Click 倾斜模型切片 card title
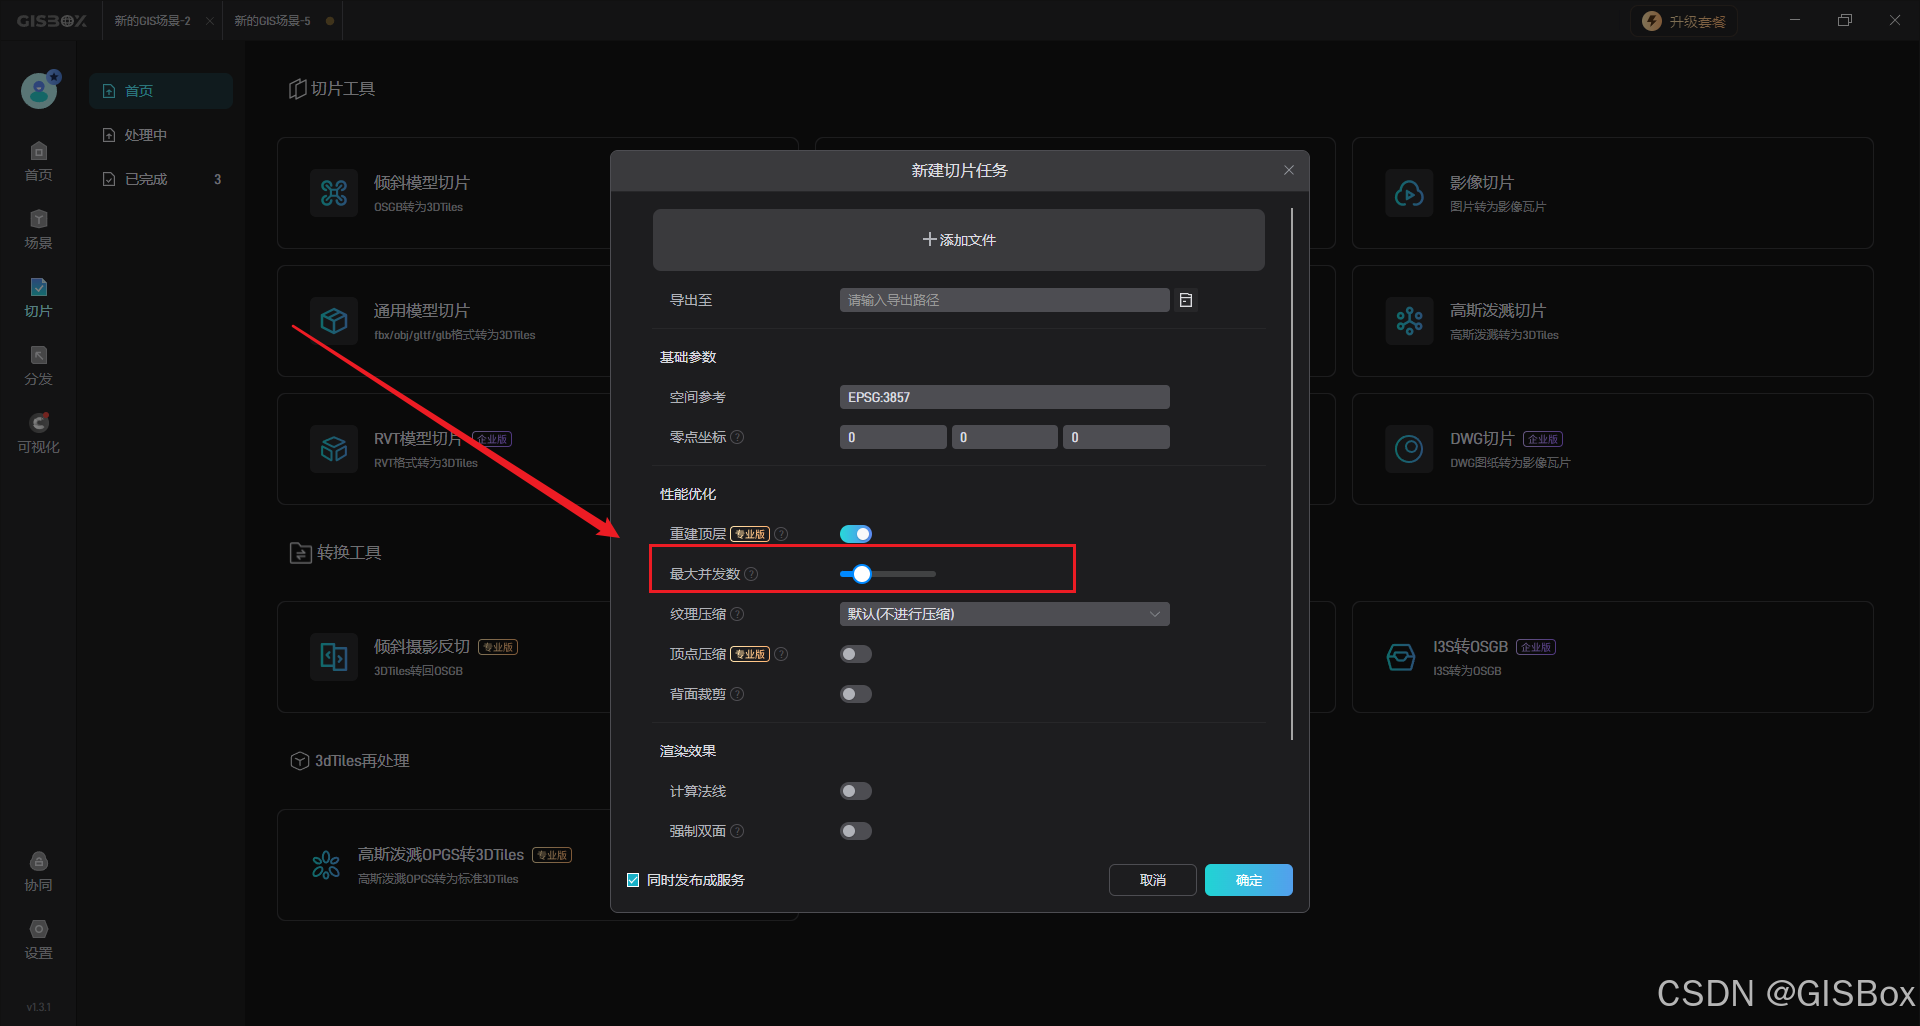 [422, 183]
